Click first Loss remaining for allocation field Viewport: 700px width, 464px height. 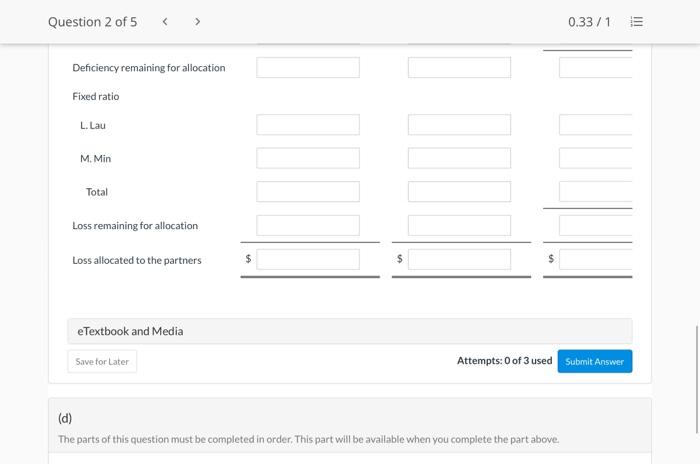(x=308, y=226)
